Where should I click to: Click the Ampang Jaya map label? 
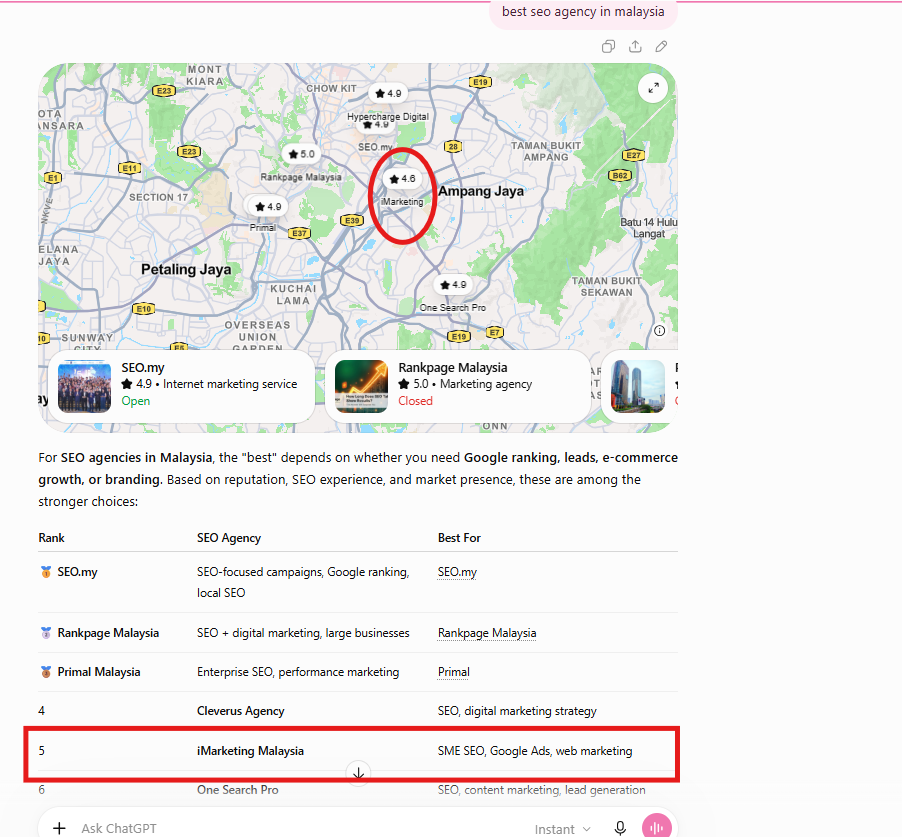(x=481, y=191)
